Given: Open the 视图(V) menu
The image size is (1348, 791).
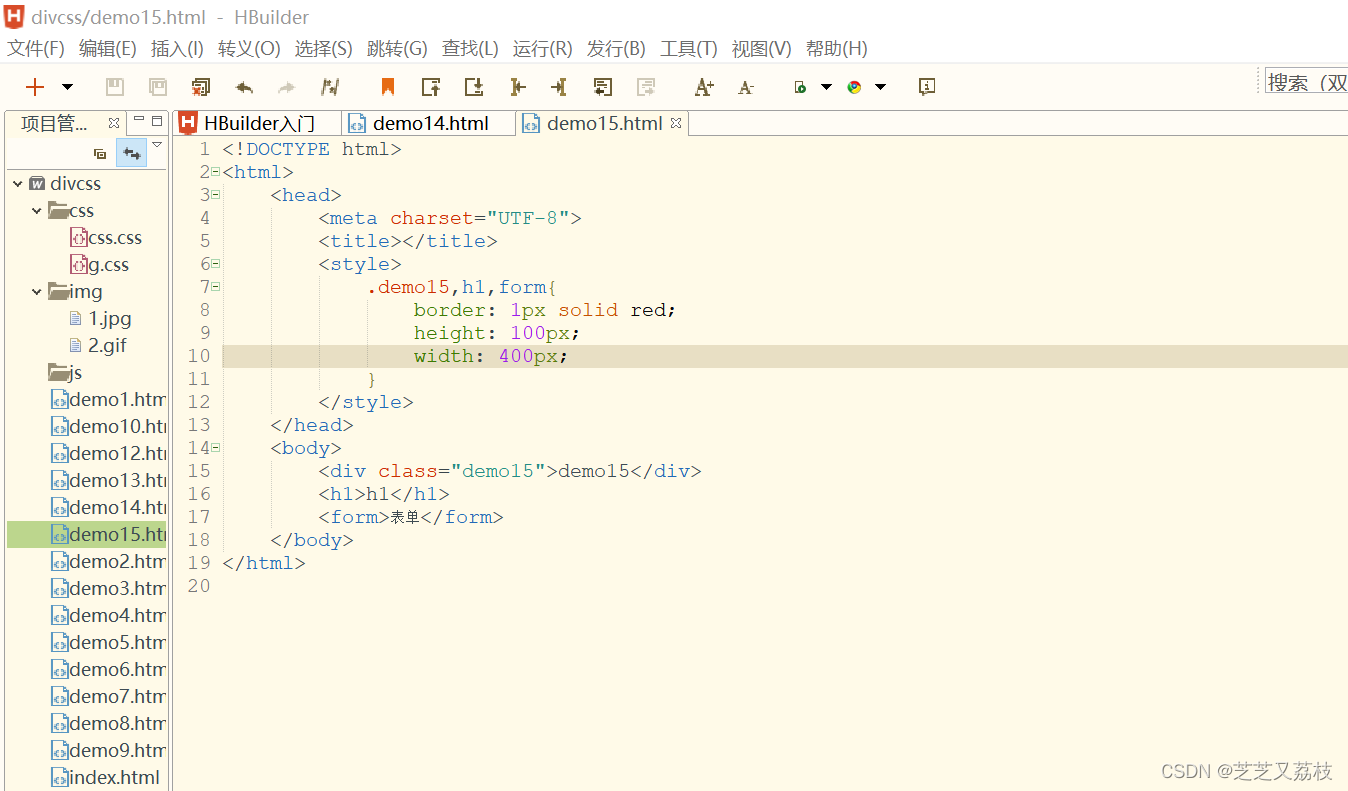Looking at the screenshot, I should pyautogui.click(x=762, y=48).
